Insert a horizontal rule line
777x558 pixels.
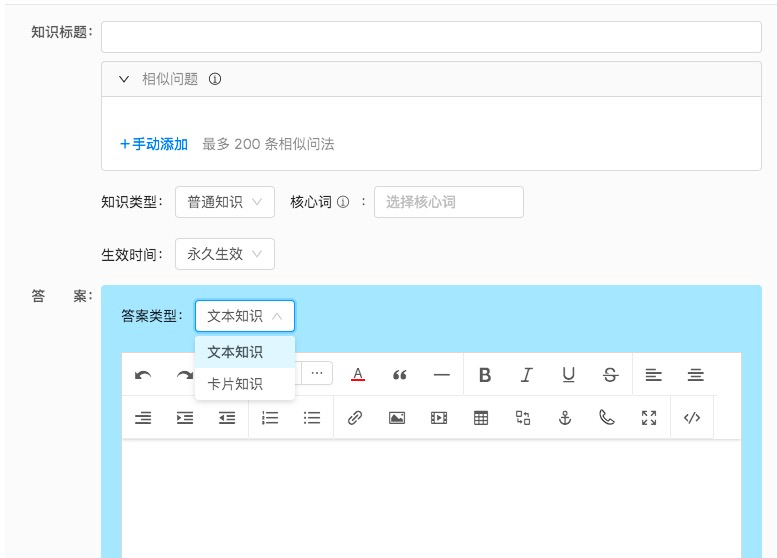[442, 375]
